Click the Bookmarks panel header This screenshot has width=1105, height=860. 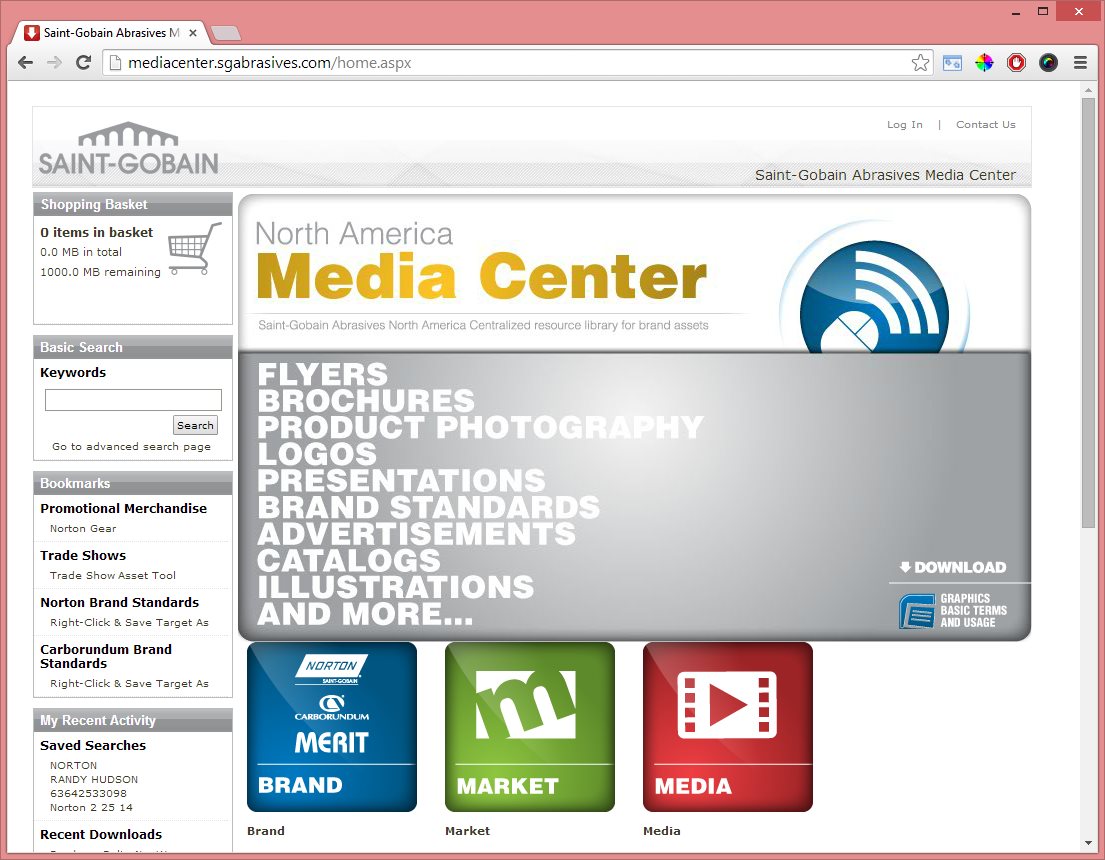(x=132, y=483)
